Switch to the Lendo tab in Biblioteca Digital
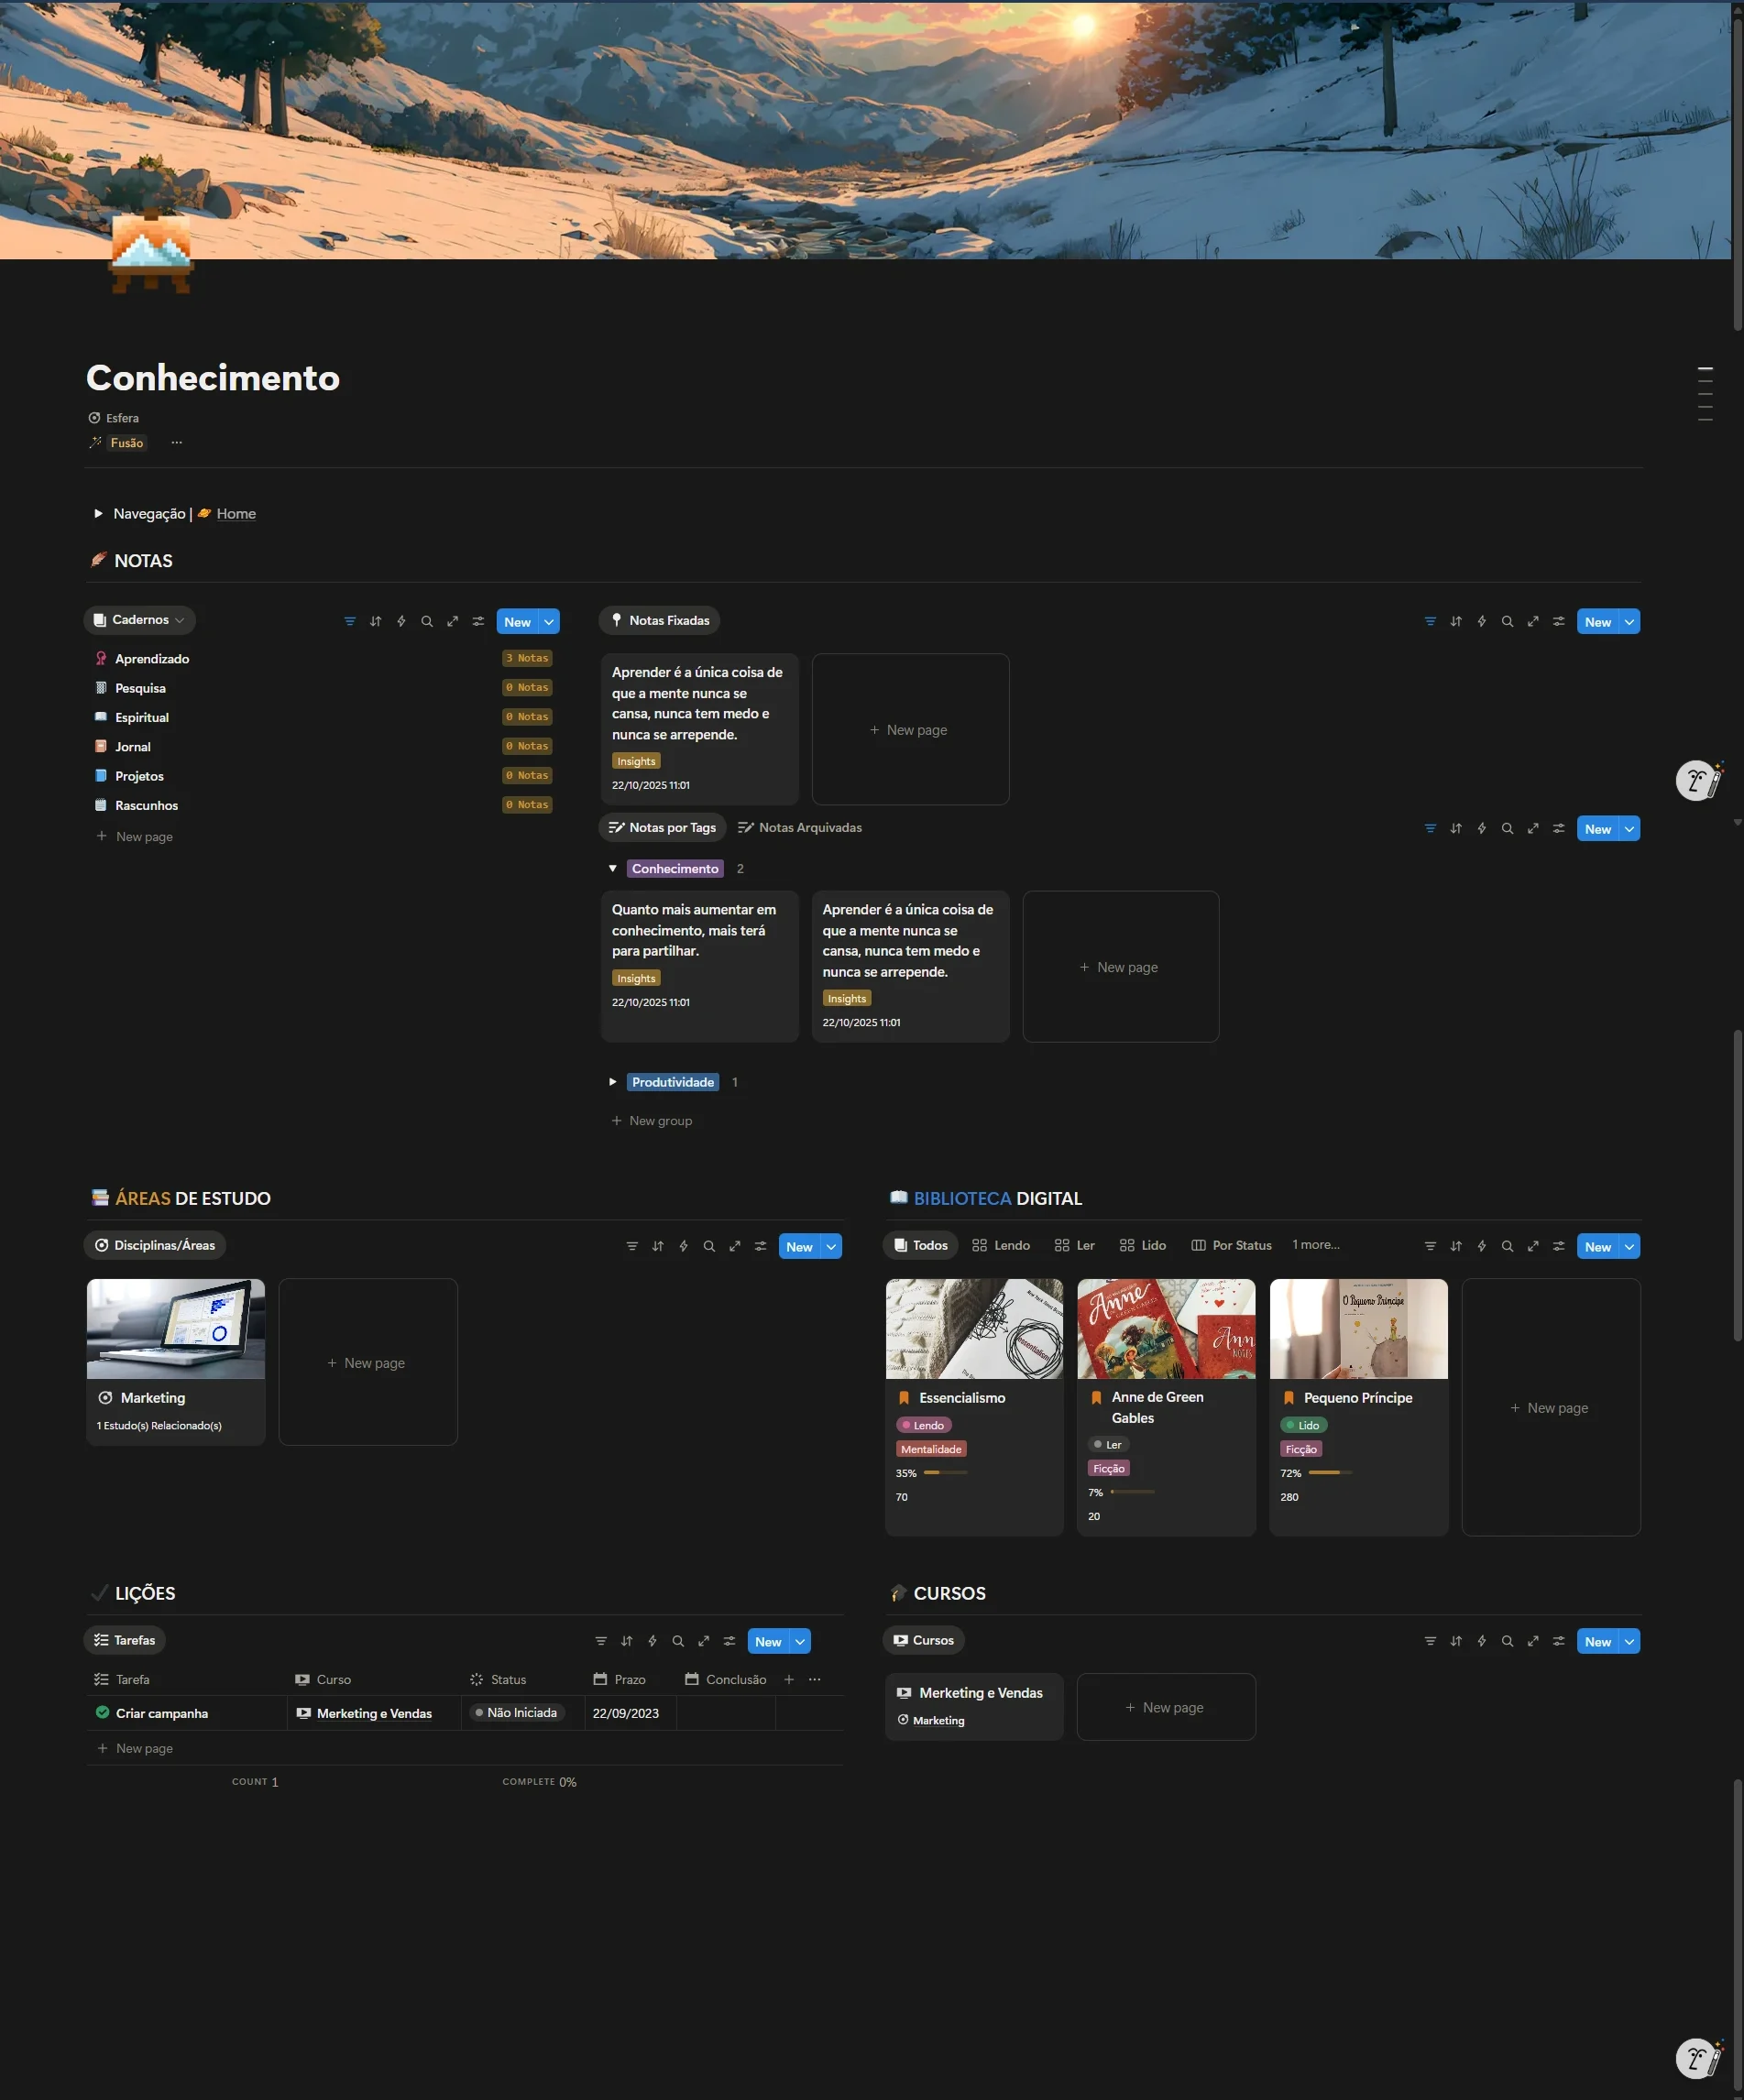 pos(1001,1246)
